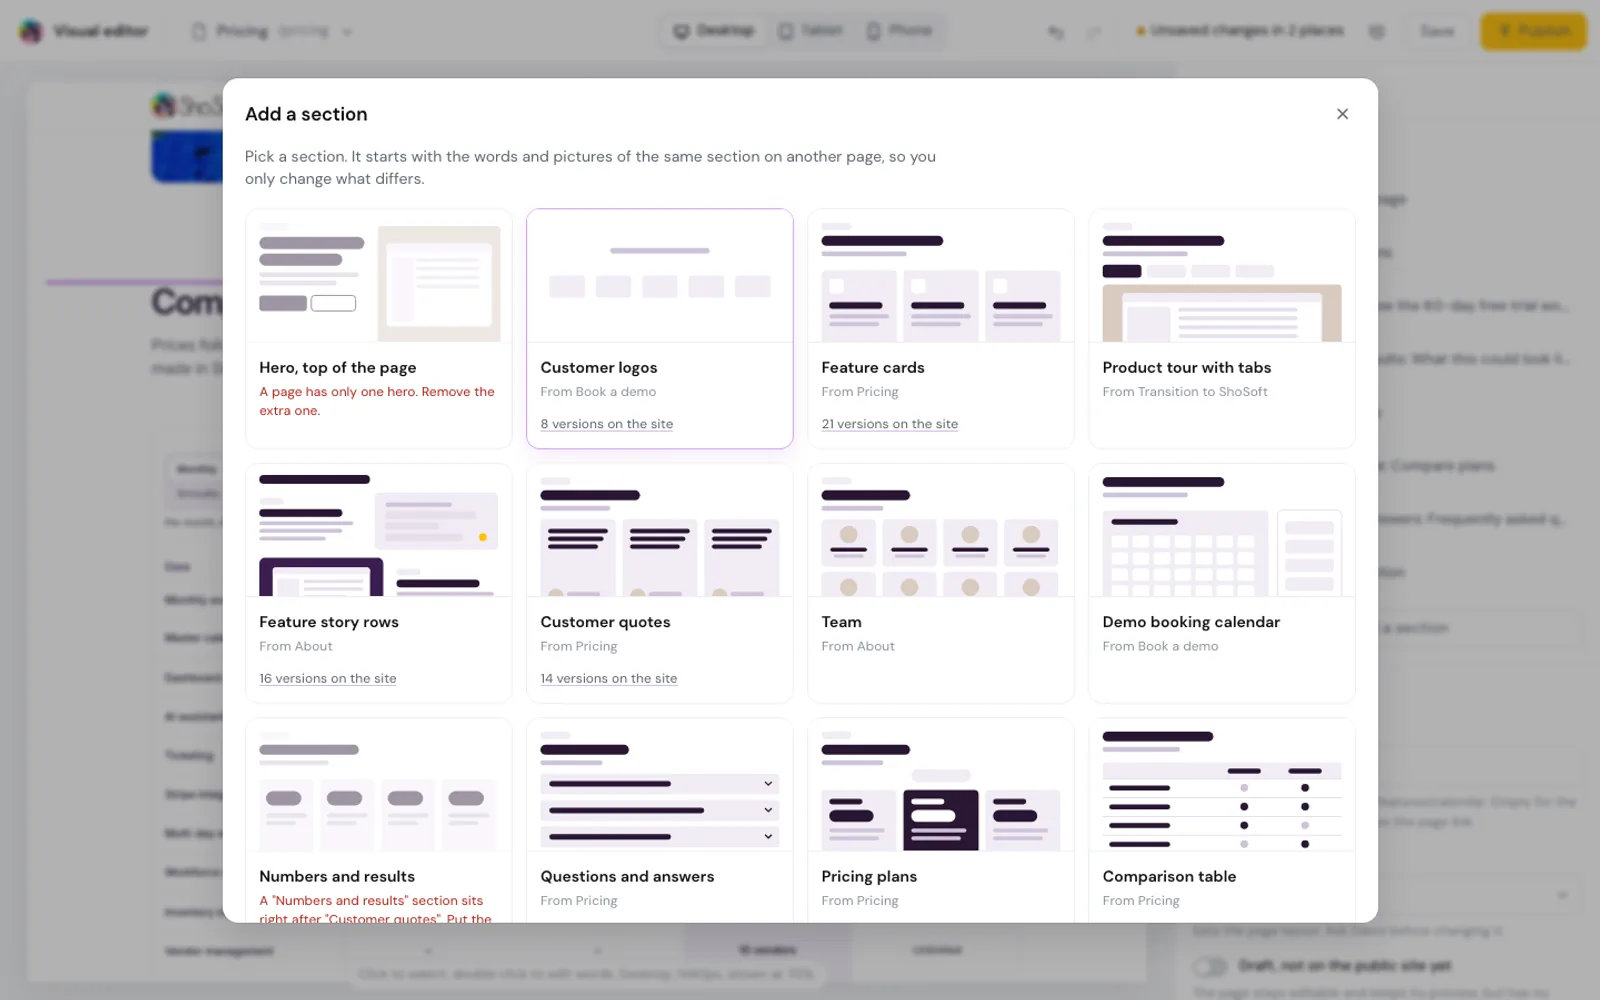Choose the Numbers and results preview
This screenshot has height=1000, width=1600.
pos(379,785)
